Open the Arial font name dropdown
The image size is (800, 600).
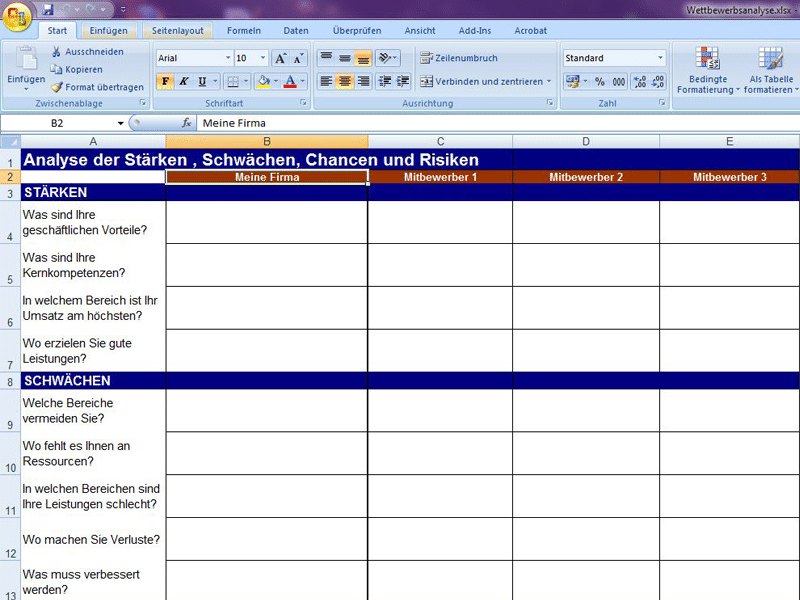[x=228, y=58]
